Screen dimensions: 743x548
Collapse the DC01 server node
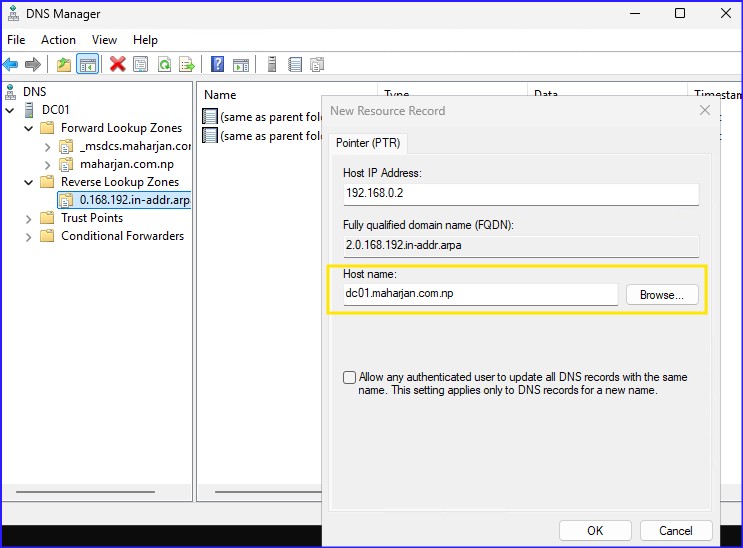point(10,110)
